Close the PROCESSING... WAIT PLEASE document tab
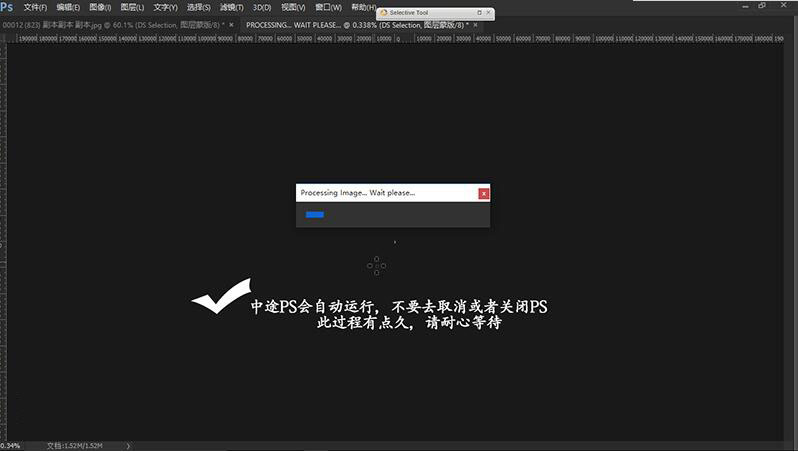 (x=475, y=24)
